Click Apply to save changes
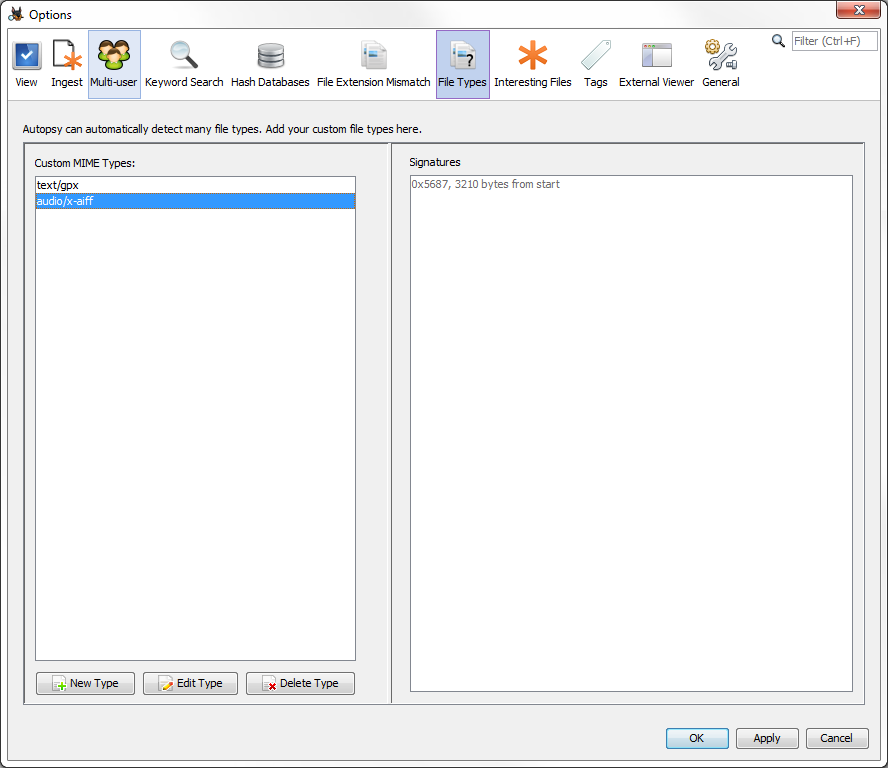This screenshot has height=768, width=888. (767, 738)
